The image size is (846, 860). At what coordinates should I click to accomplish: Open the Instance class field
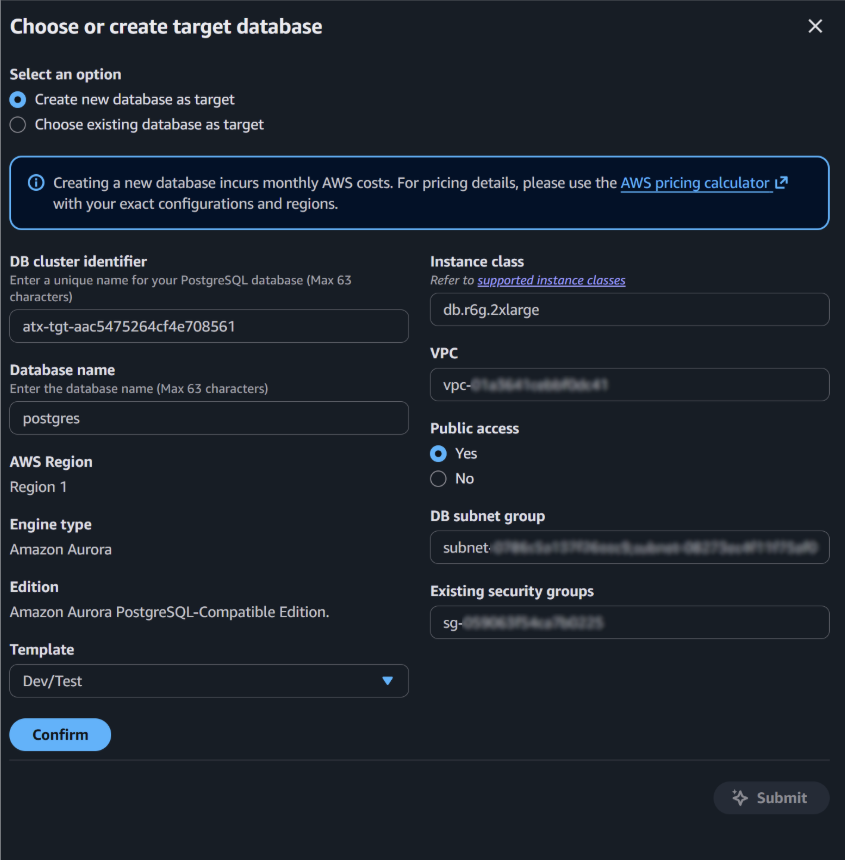click(x=629, y=309)
